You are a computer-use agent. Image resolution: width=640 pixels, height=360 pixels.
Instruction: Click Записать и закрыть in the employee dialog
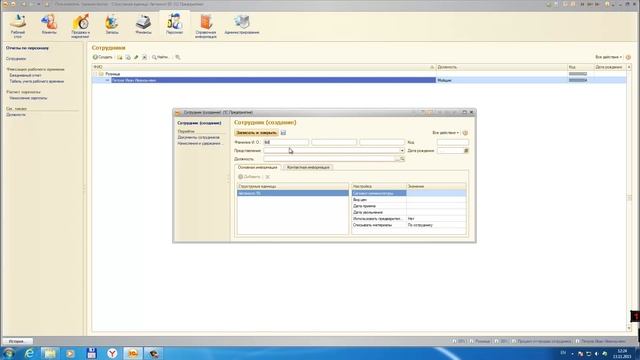point(256,133)
